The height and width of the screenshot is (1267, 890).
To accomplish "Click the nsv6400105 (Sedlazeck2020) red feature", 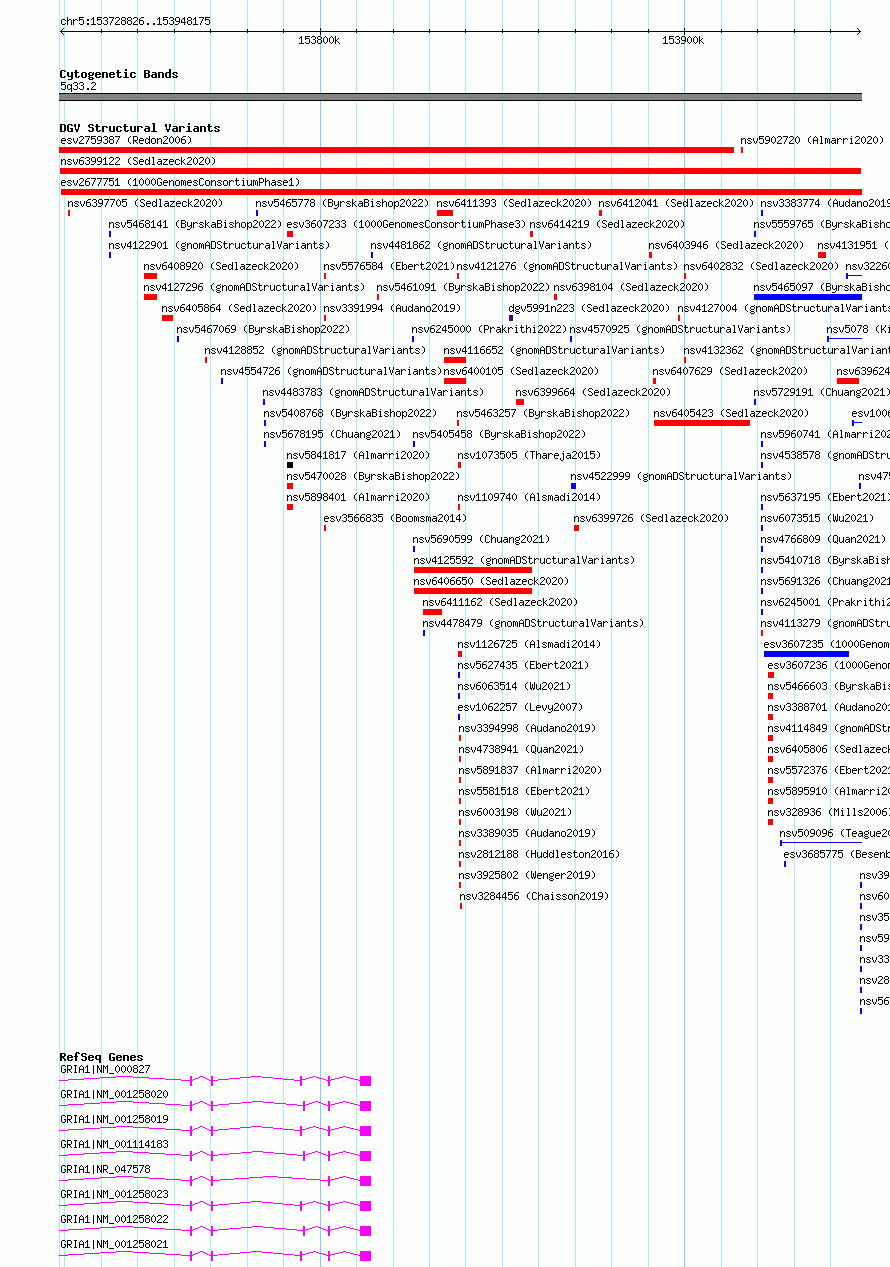I will pyautogui.click(x=455, y=381).
